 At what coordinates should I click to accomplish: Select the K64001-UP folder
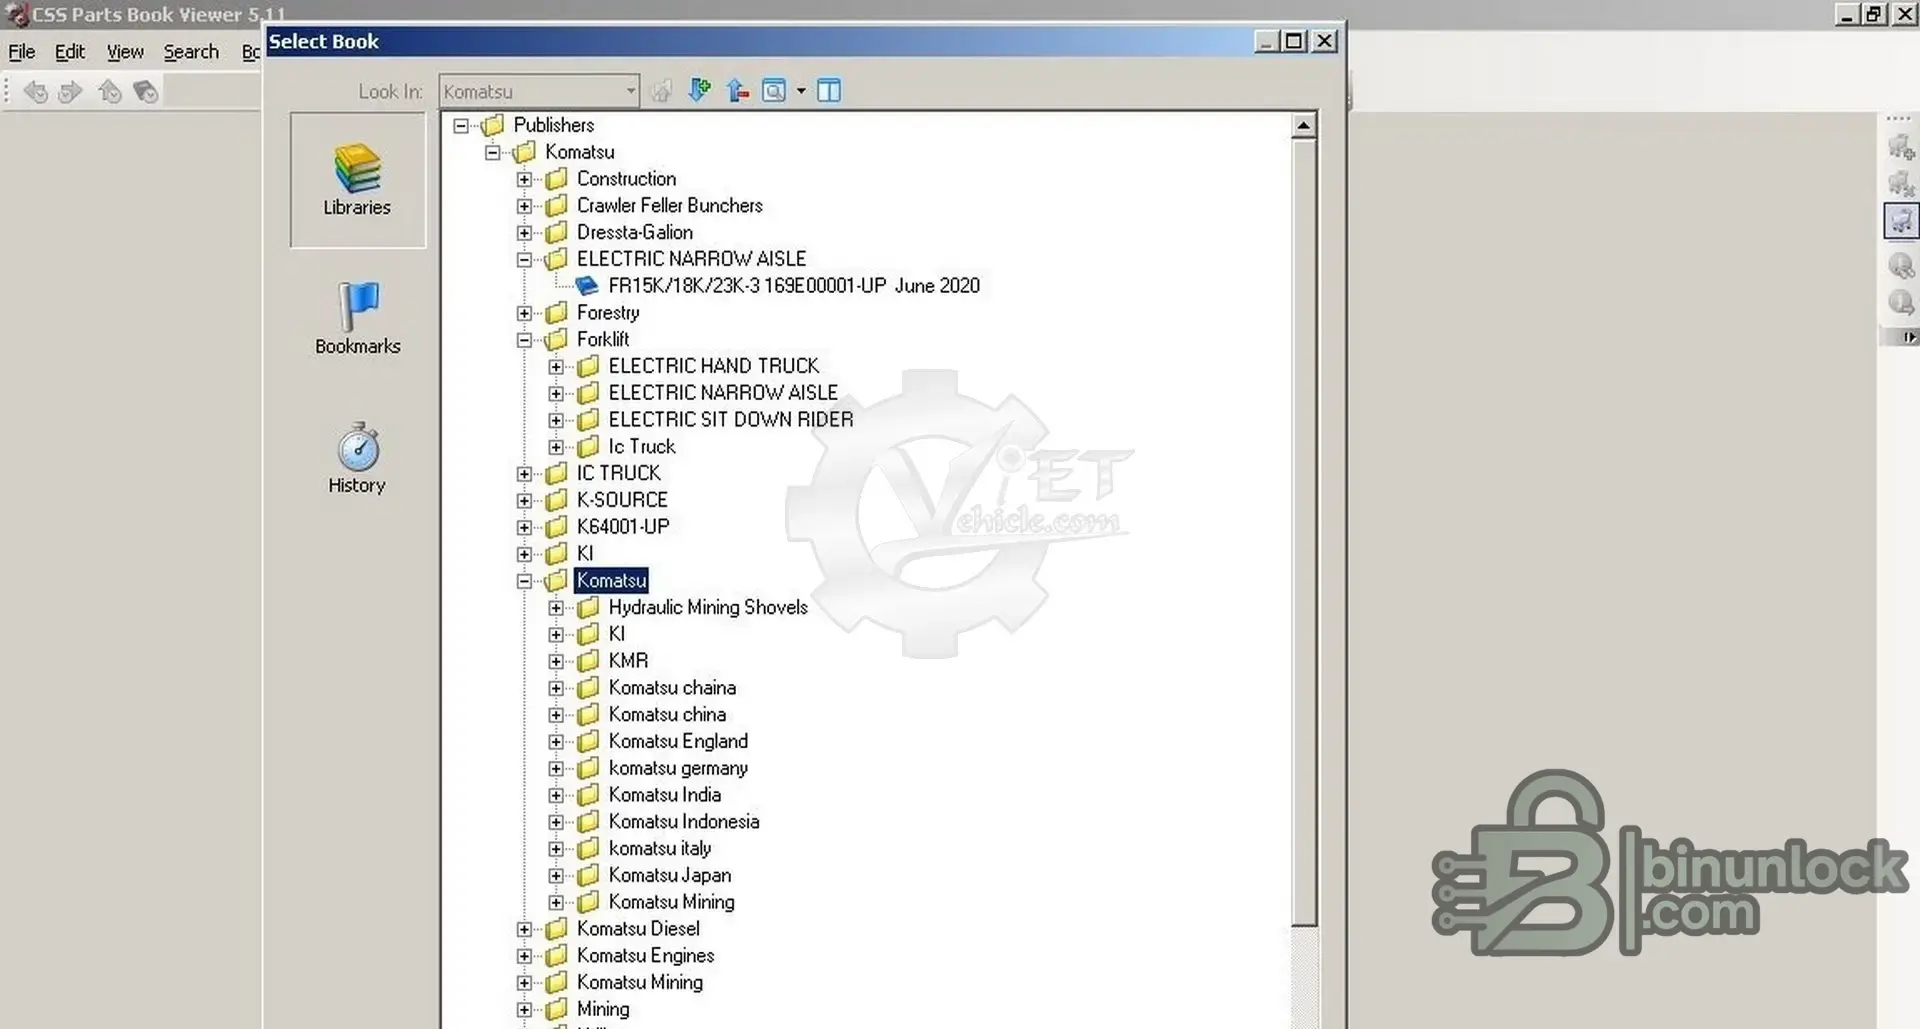622,527
